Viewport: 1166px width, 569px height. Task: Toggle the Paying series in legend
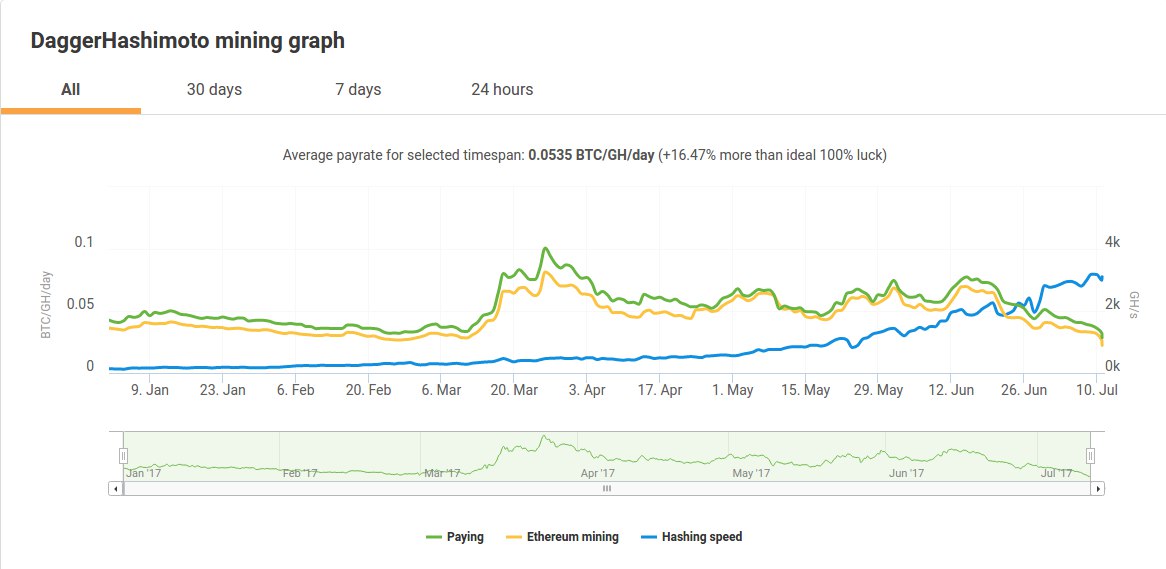[x=454, y=536]
